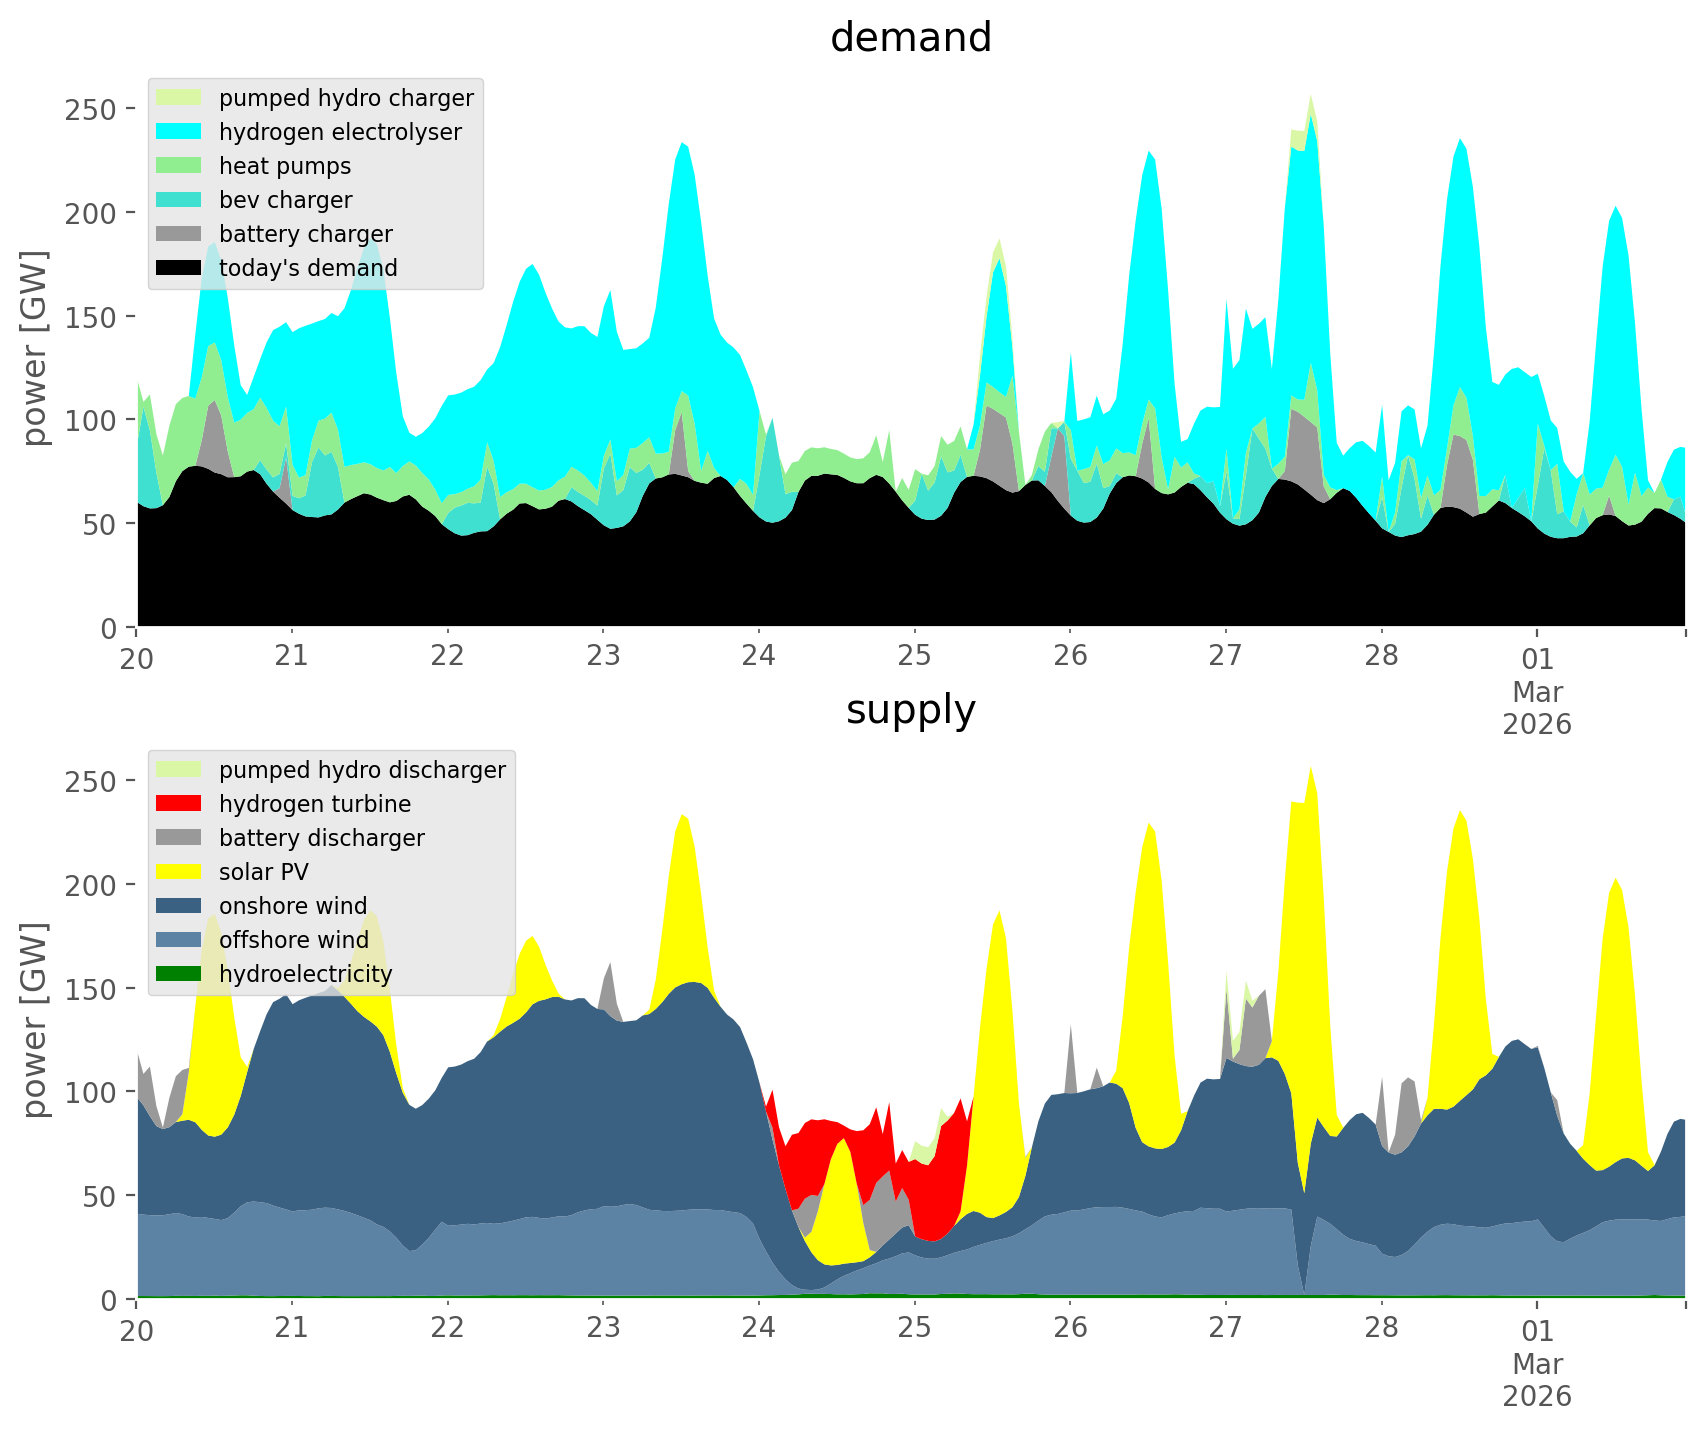1706x1431 pixels.
Task: Select the battery charger gray legend swatch
Action: tap(179, 234)
